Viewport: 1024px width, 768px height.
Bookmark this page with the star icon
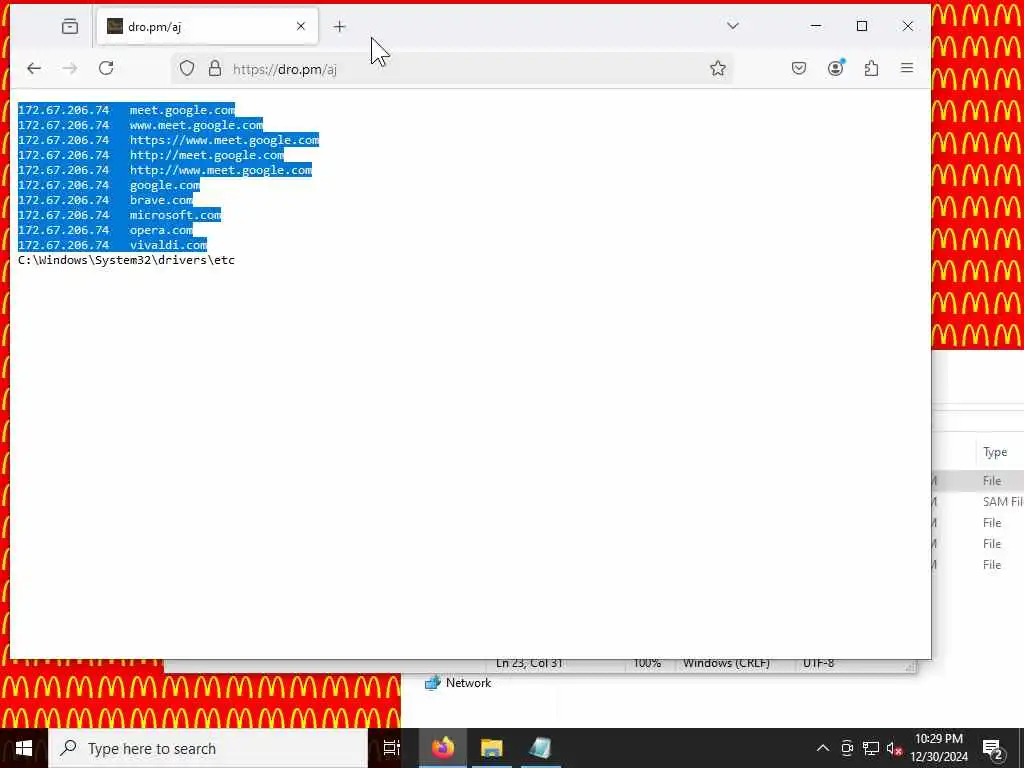[718, 68]
